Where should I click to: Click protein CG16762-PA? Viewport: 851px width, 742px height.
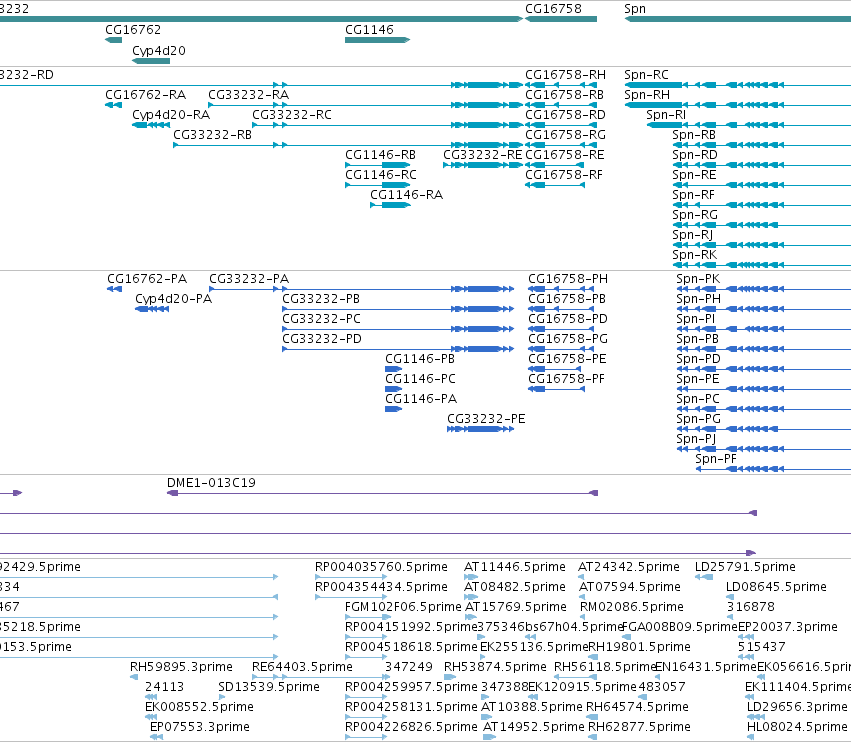coord(147,279)
